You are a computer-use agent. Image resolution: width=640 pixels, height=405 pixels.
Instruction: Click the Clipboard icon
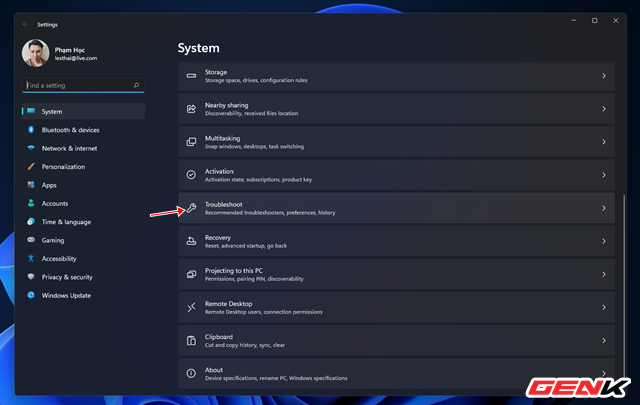pos(191,340)
